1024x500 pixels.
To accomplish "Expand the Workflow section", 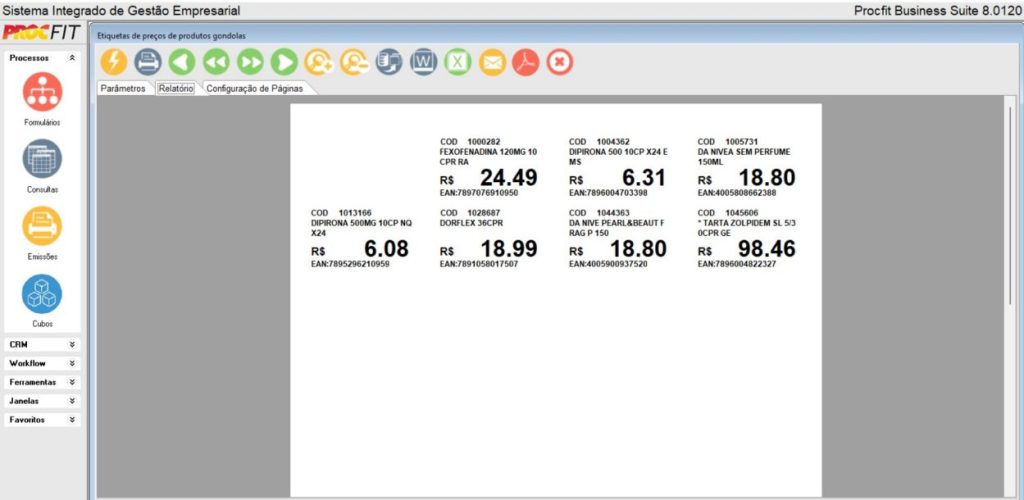I will [72, 363].
